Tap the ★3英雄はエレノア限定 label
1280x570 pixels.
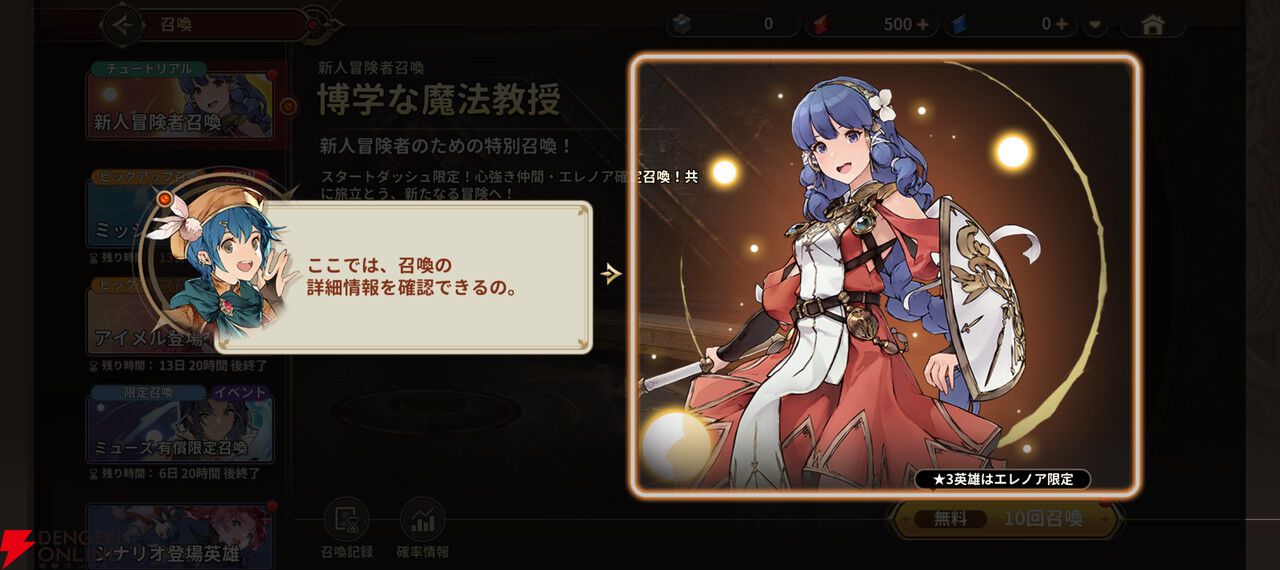click(1002, 479)
